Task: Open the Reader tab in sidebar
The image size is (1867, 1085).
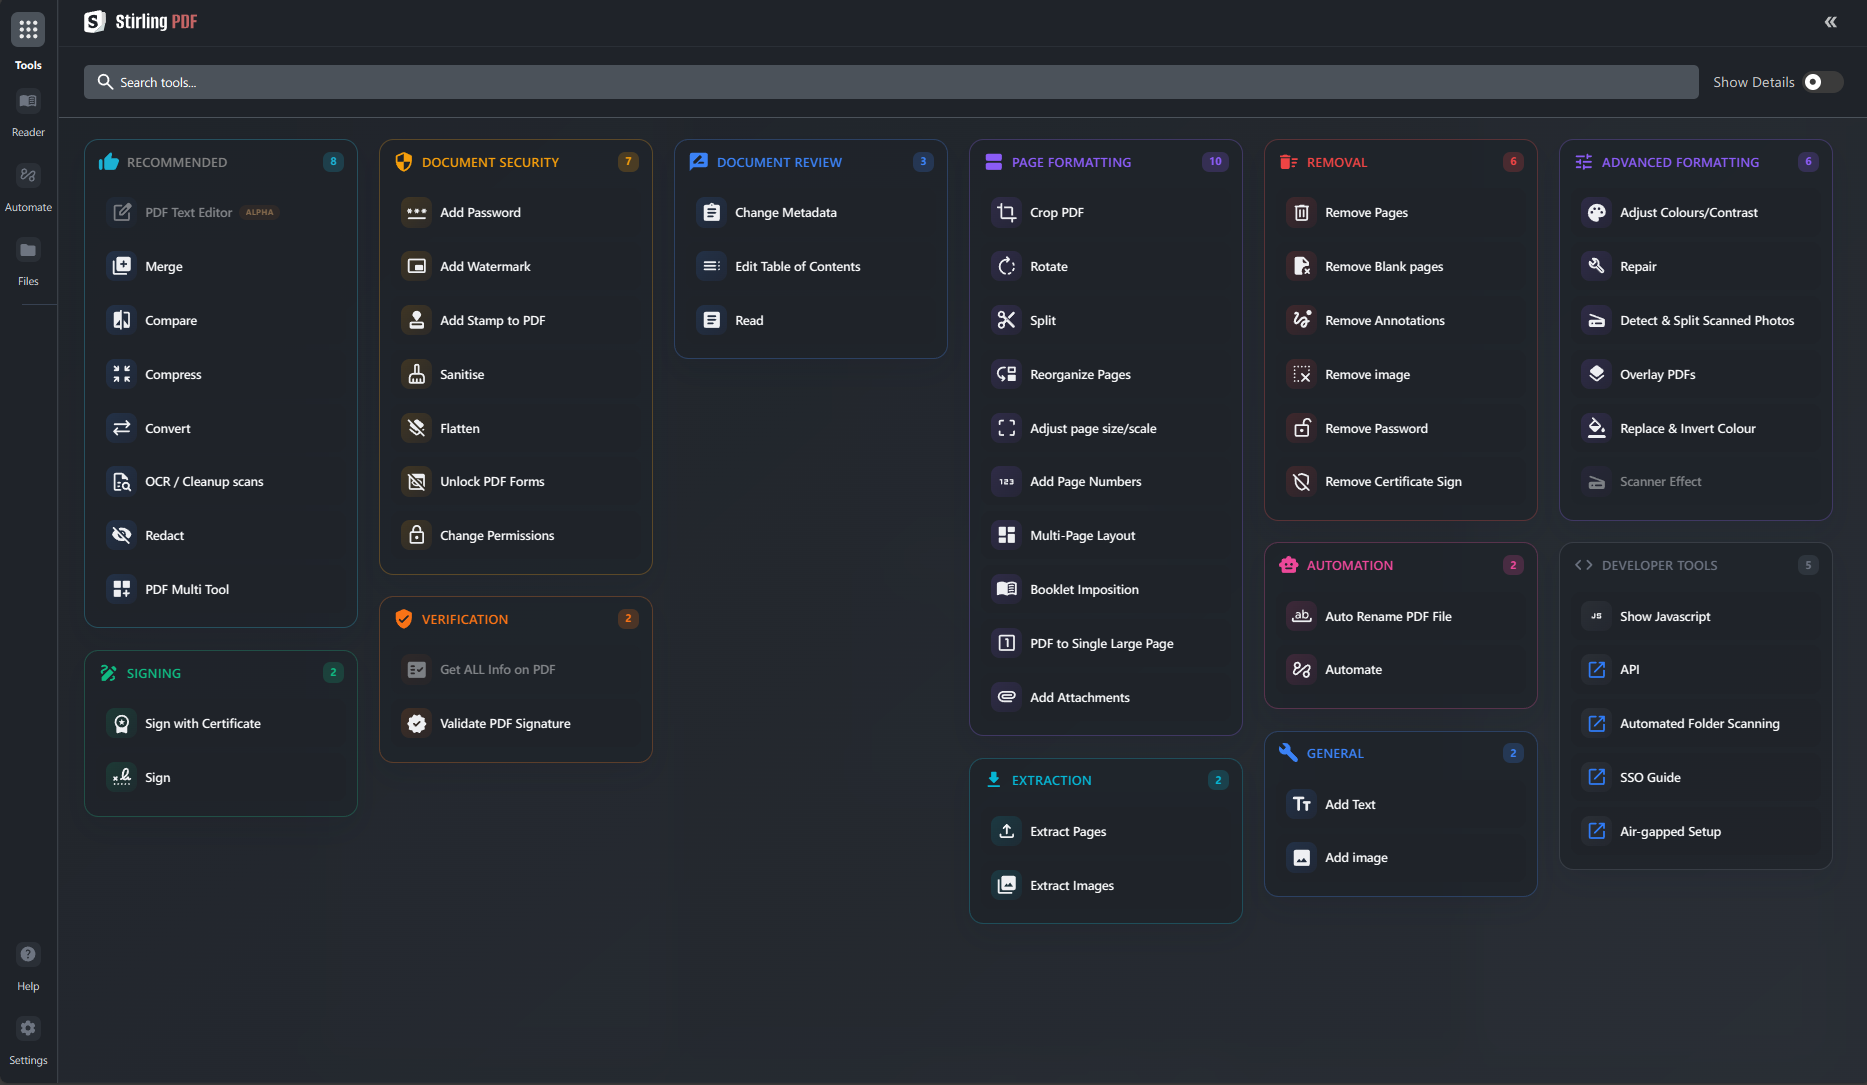Action: (28, 110)
